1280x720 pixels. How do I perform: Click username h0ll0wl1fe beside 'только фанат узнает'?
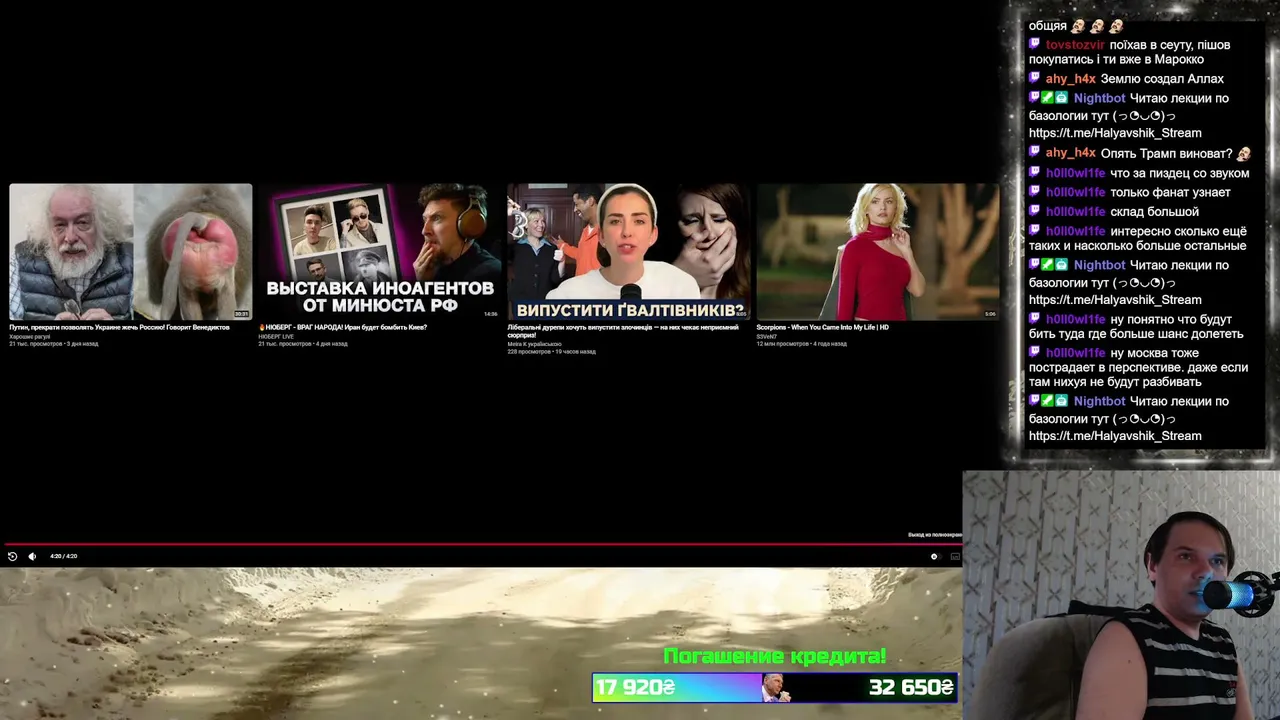(x=1075, y=192)
